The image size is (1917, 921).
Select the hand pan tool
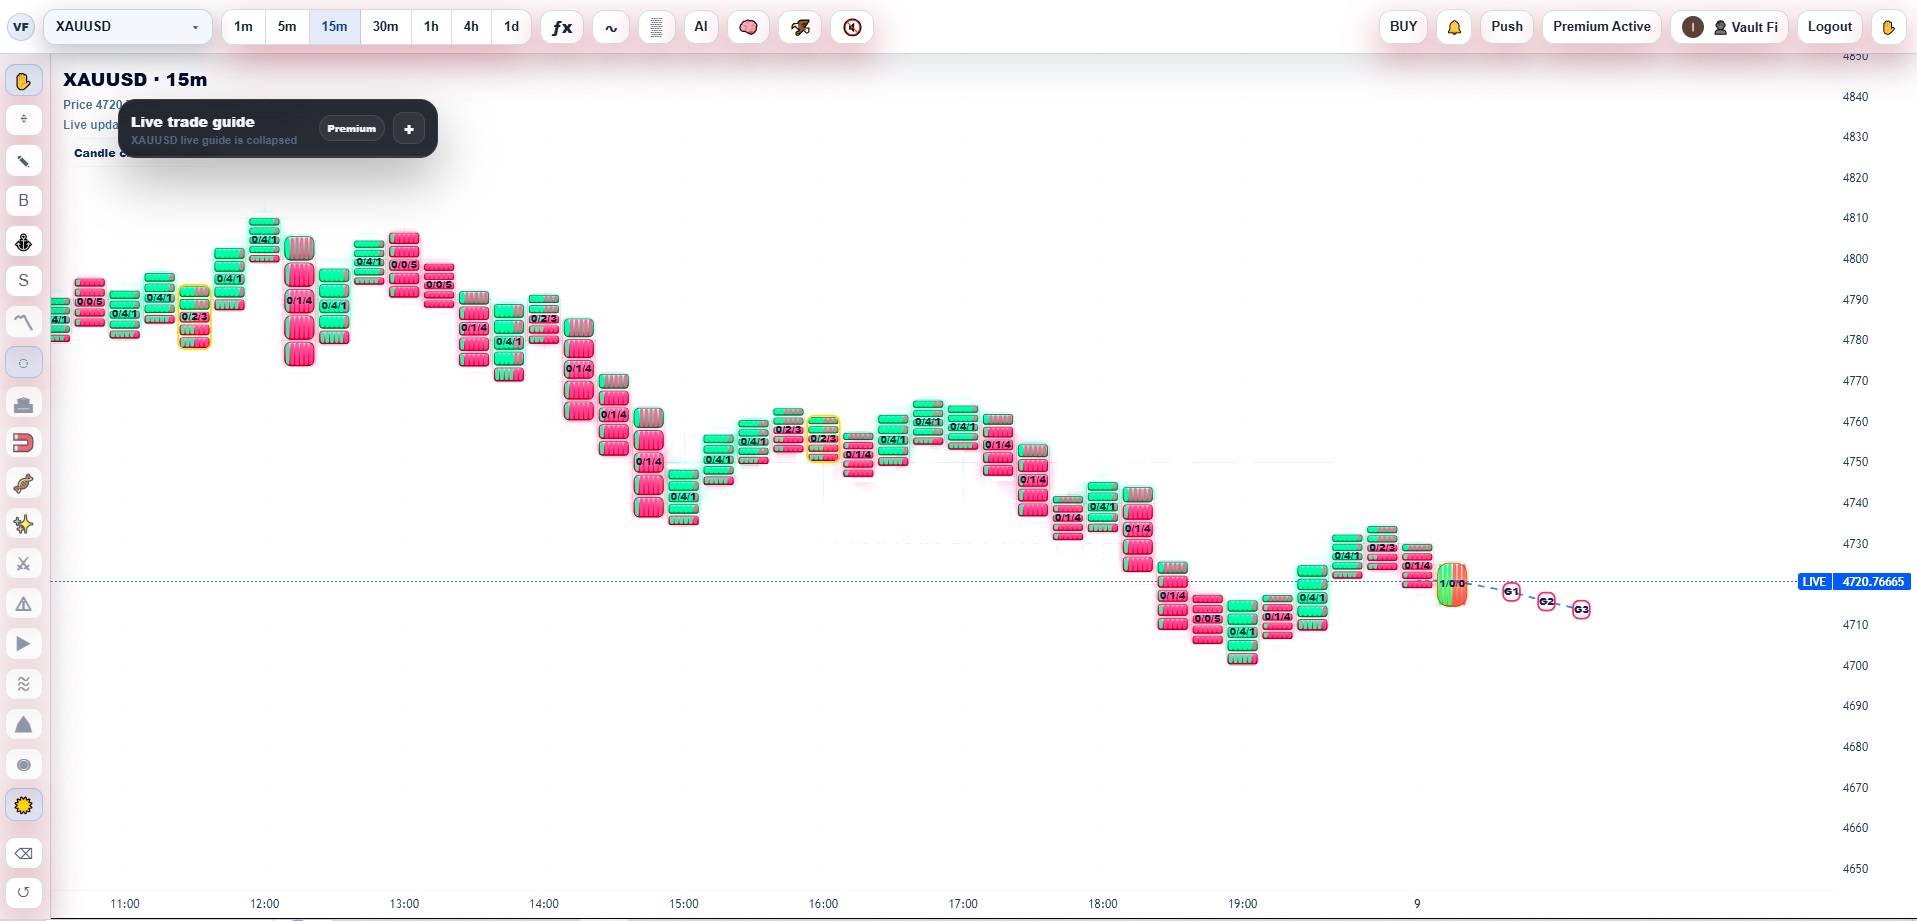(x=24, y=81)
